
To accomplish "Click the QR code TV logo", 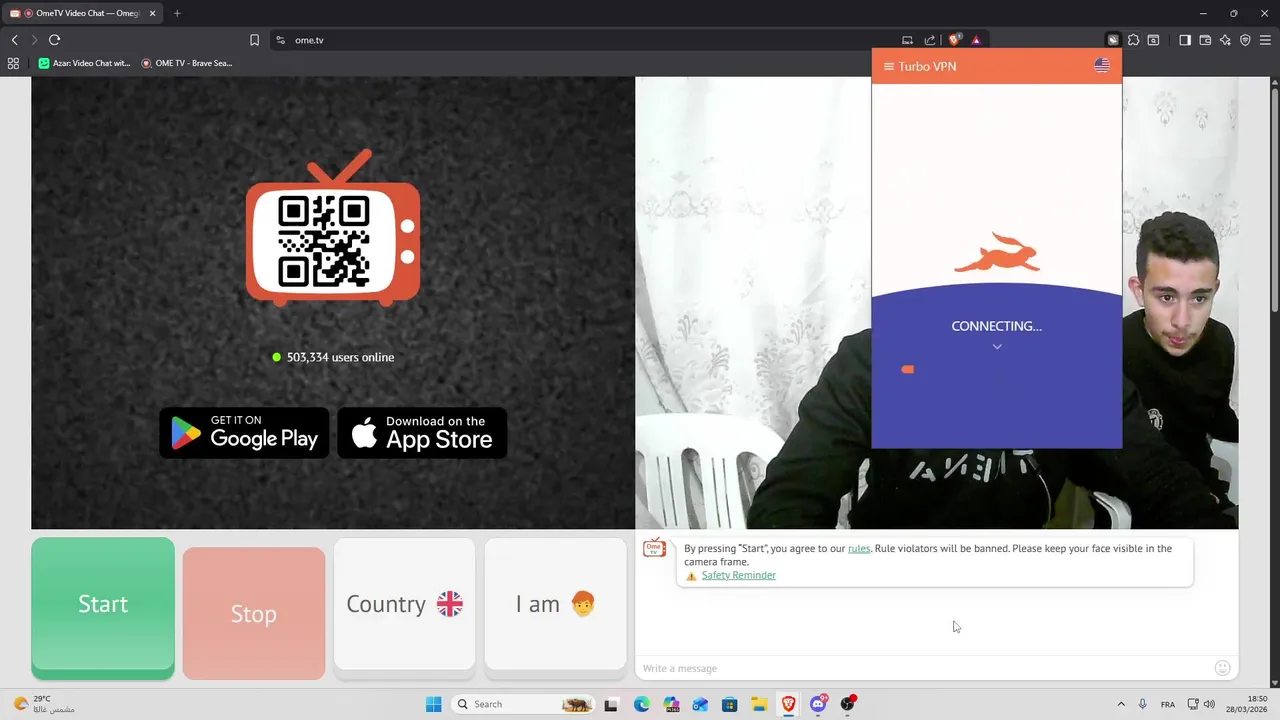I will [x=333, y=228].
